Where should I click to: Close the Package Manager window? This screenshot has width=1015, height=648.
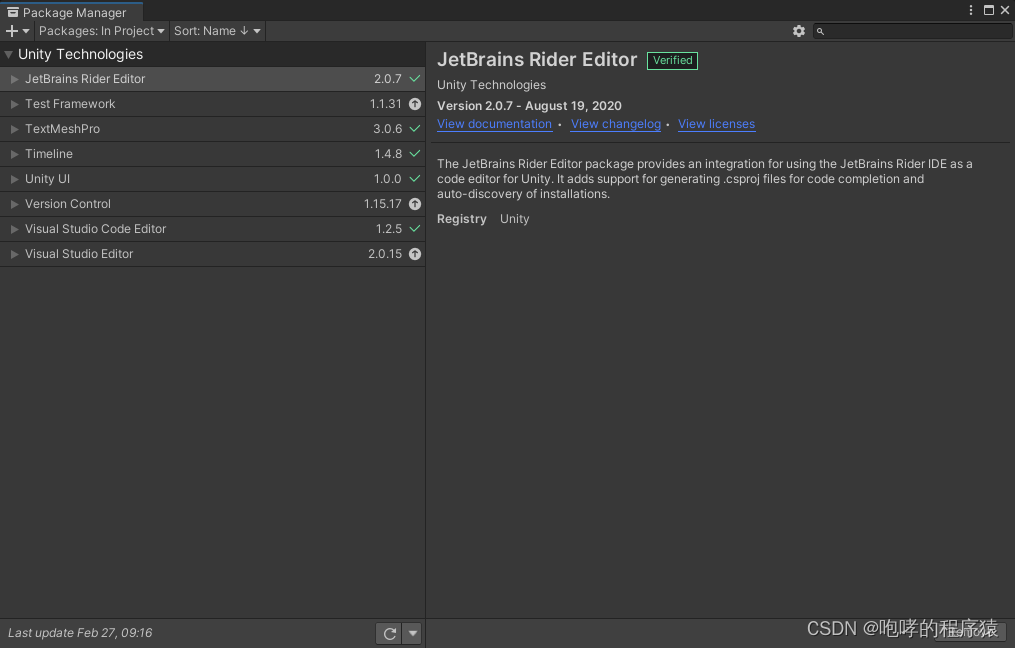pos(1005,10)
